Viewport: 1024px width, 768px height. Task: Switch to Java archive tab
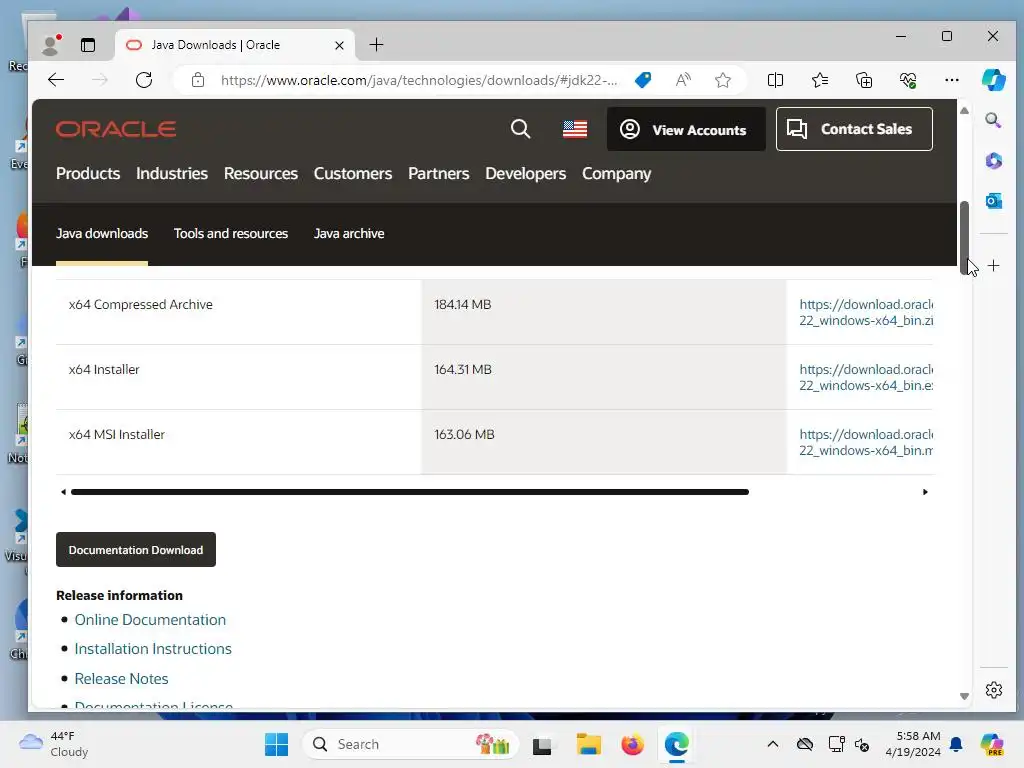tap(349, 234)
